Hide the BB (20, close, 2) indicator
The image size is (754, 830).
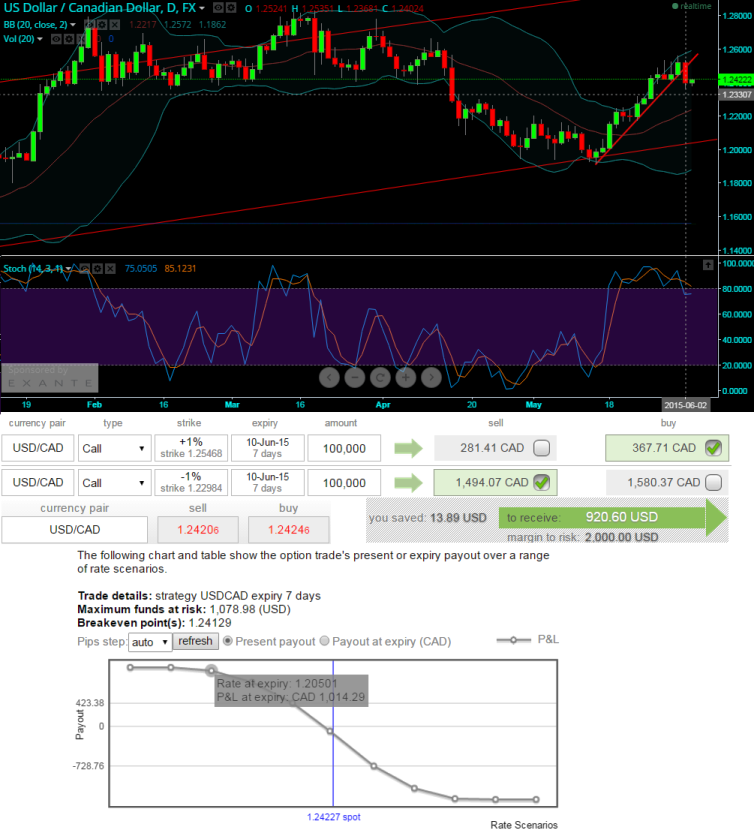[x=89, y=24]
